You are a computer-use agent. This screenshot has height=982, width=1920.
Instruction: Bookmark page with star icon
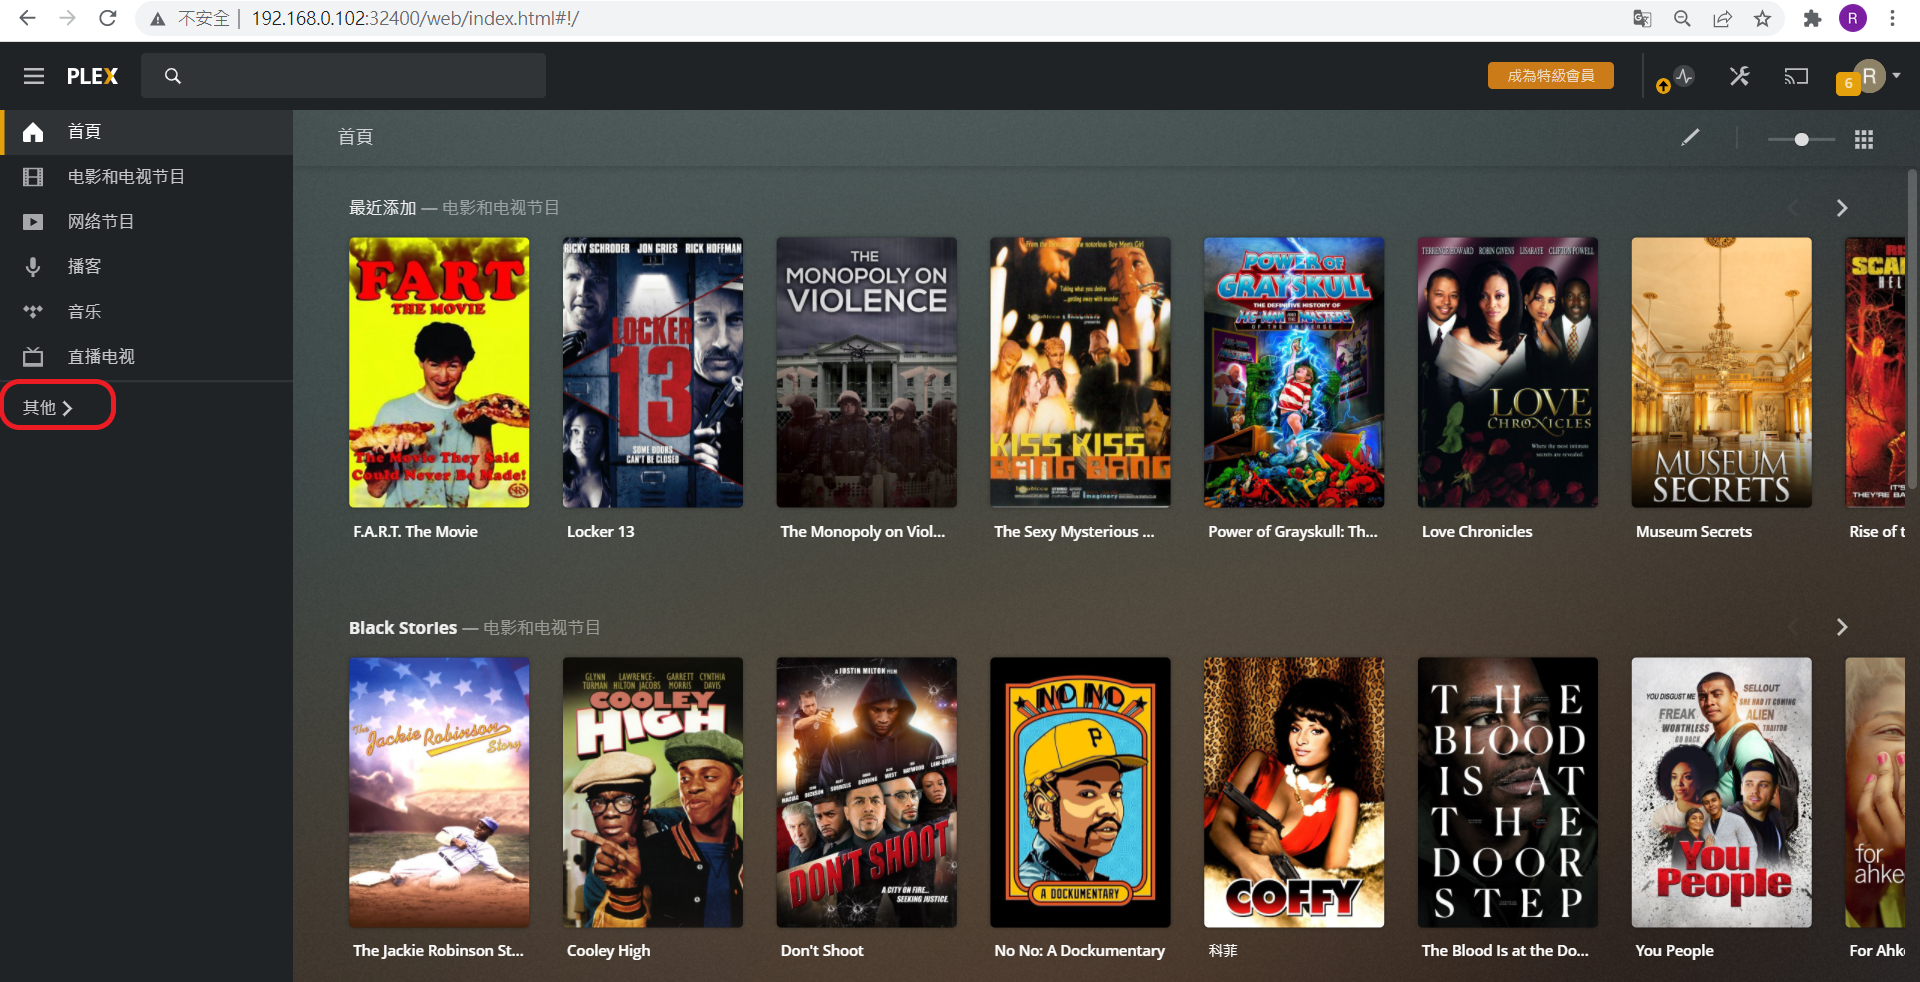pyautogui.click(x=1762, y=18)
